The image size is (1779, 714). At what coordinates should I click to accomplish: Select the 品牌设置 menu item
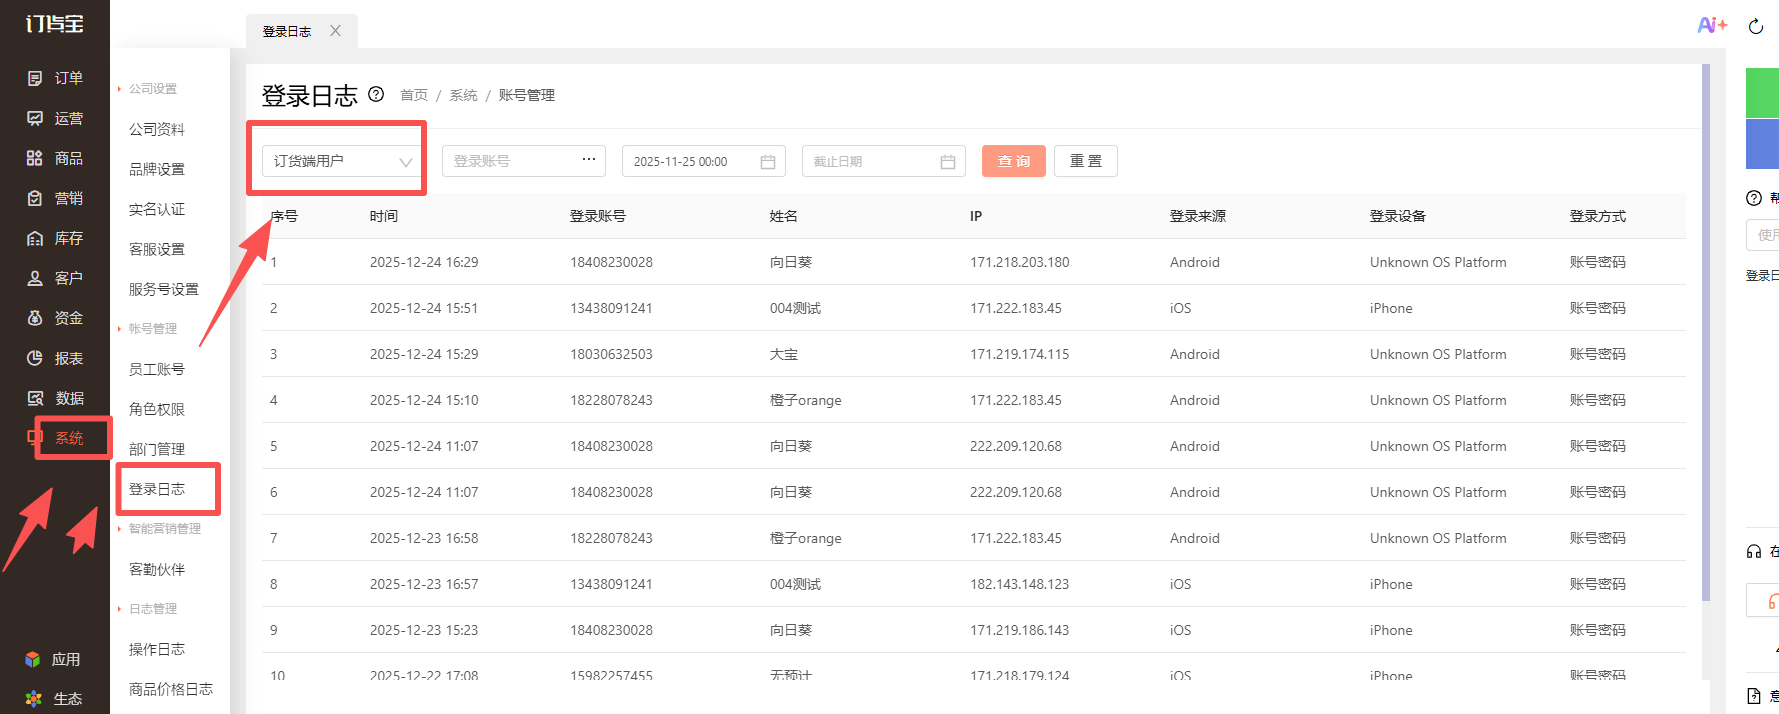(157, 169)
